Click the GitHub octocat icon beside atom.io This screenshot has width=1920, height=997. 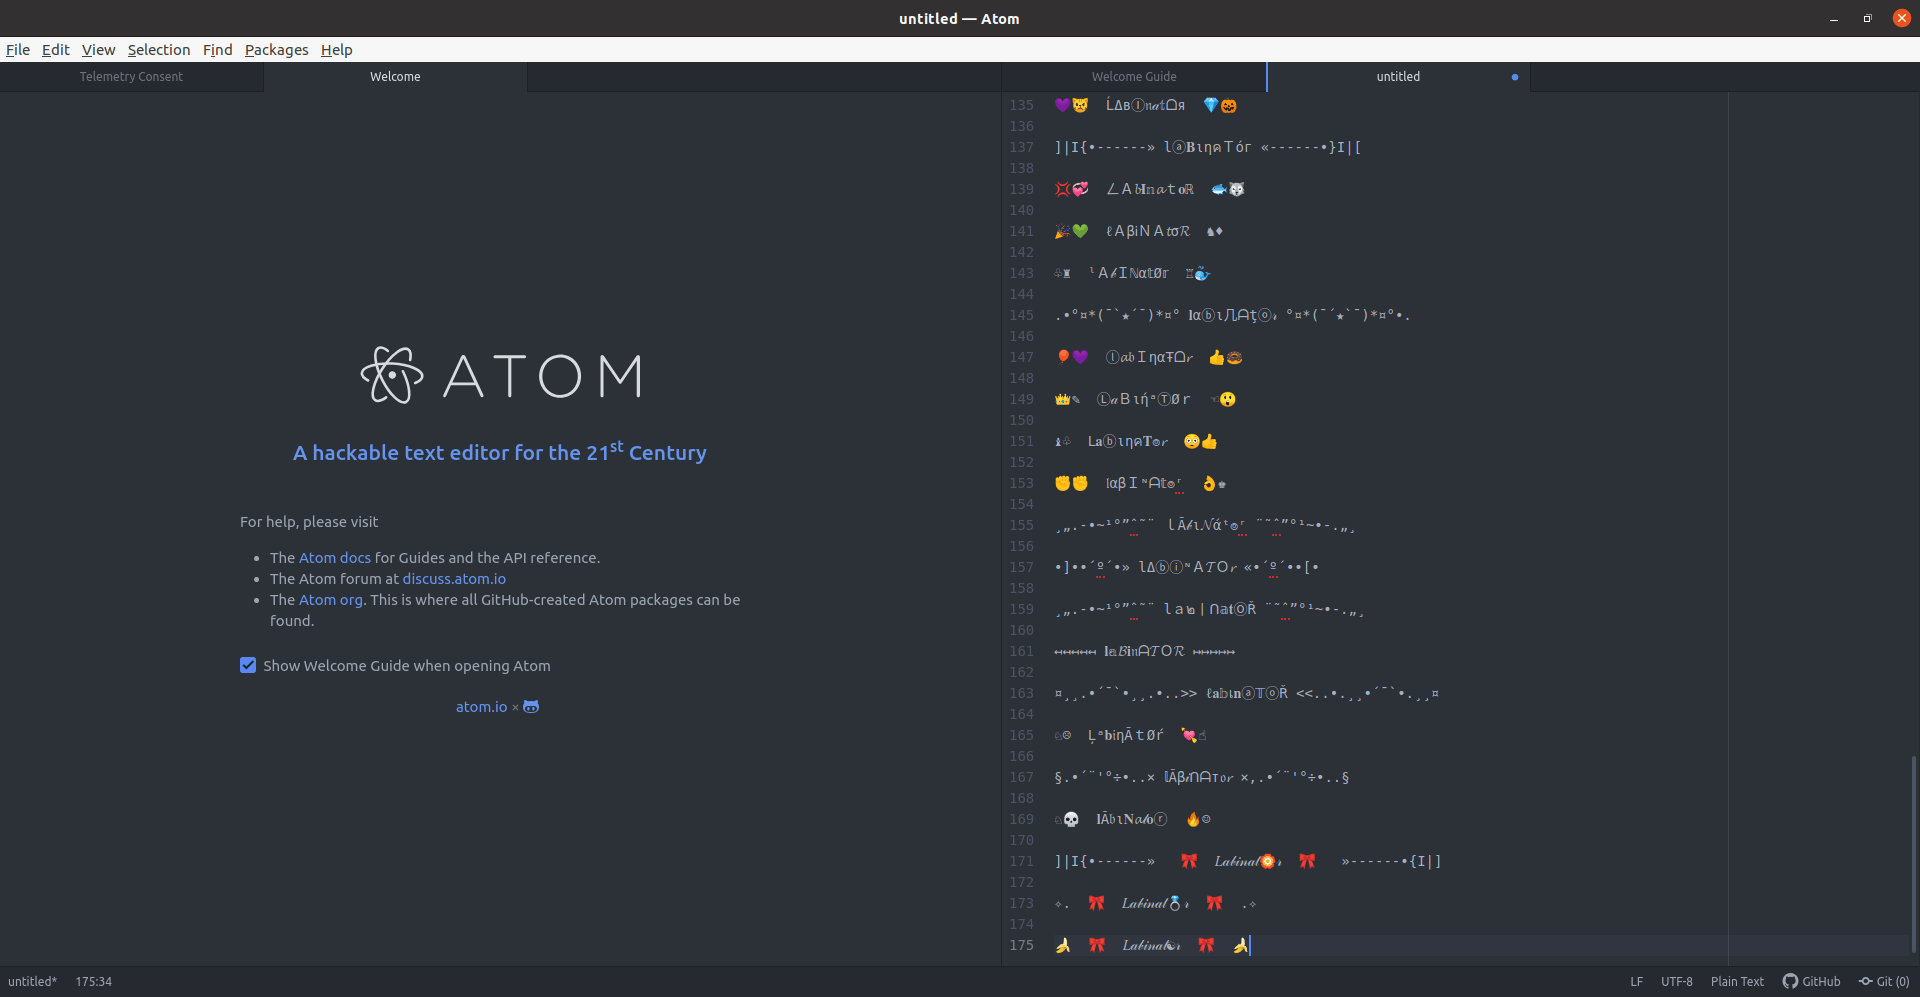pos(531,707)
